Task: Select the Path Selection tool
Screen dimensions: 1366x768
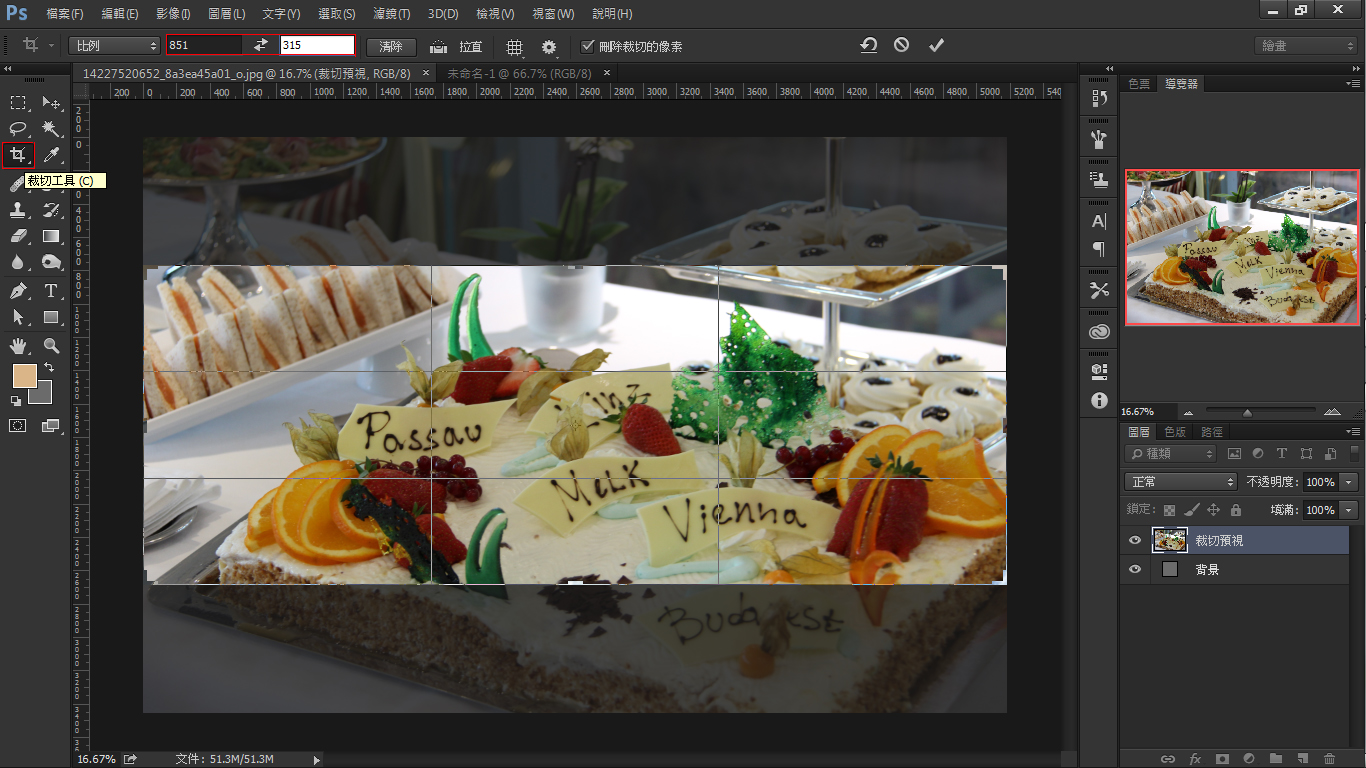Action: click(18, 317)
